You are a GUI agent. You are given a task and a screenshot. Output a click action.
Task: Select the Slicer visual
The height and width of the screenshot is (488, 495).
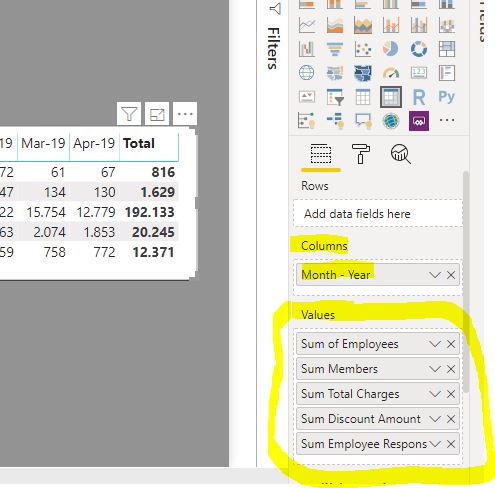(x=335, y=97)
